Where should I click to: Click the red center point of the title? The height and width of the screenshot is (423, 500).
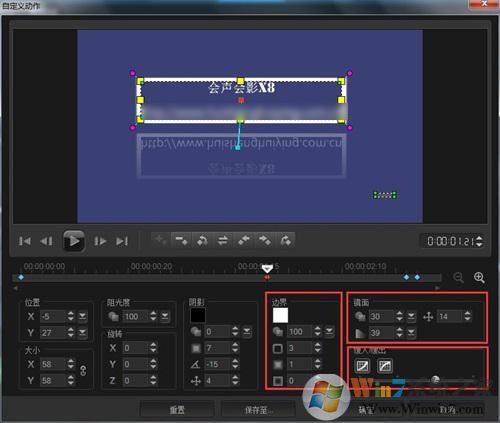[x=241, y=100]
